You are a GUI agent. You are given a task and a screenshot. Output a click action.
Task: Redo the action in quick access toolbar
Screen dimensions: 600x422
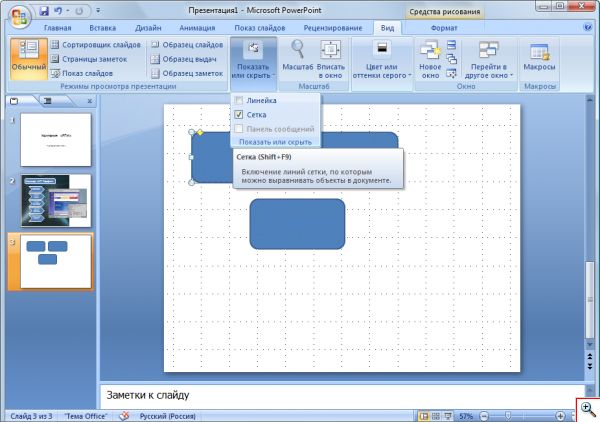point(79,11)
